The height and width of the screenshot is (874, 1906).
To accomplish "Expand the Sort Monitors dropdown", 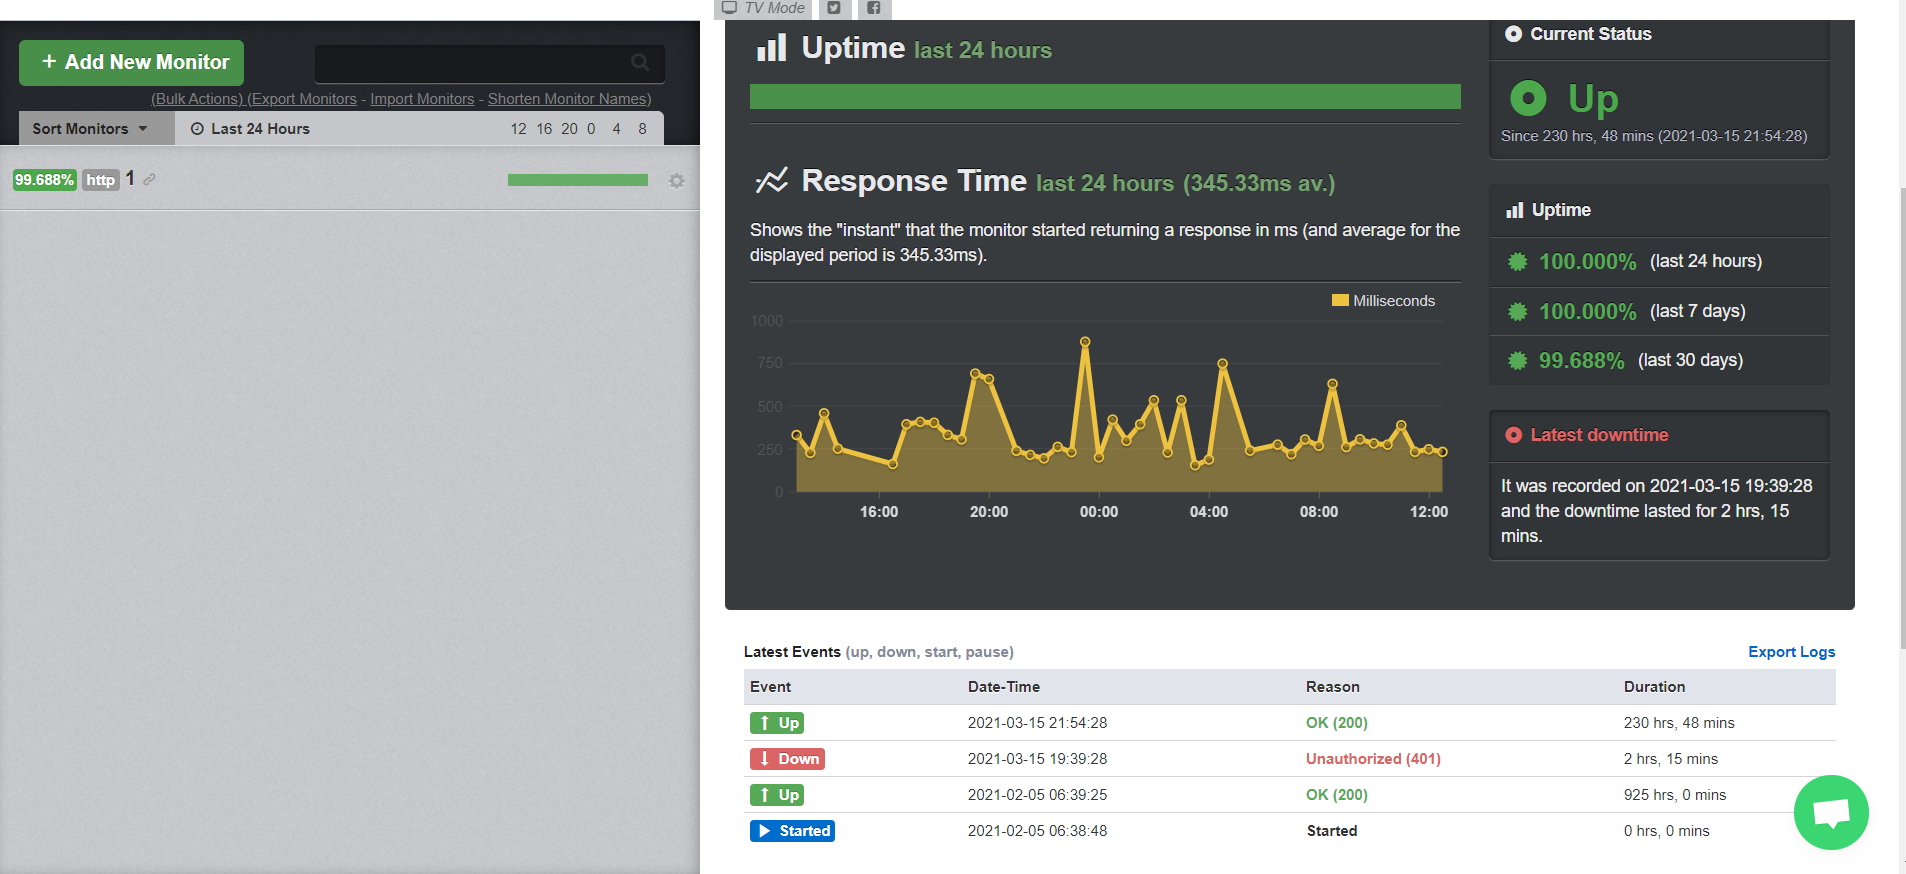I will 90,129.
